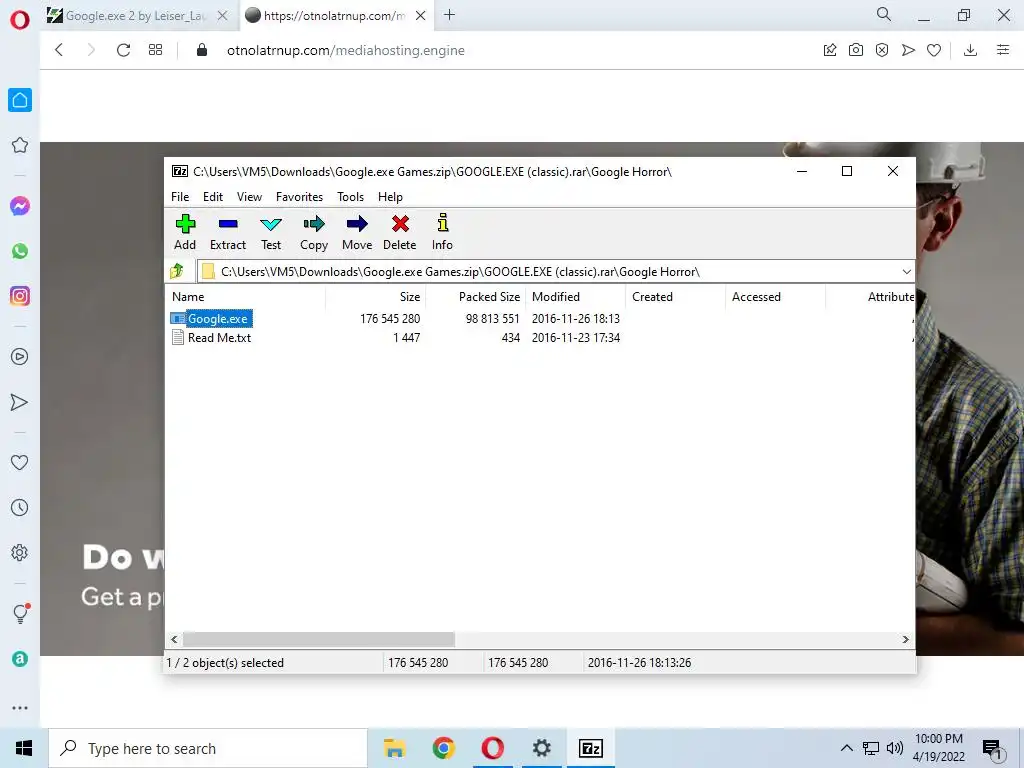1024x768 pixels.
Task: Go up one folder level in 7-Zip
Action: coord(176,271)
